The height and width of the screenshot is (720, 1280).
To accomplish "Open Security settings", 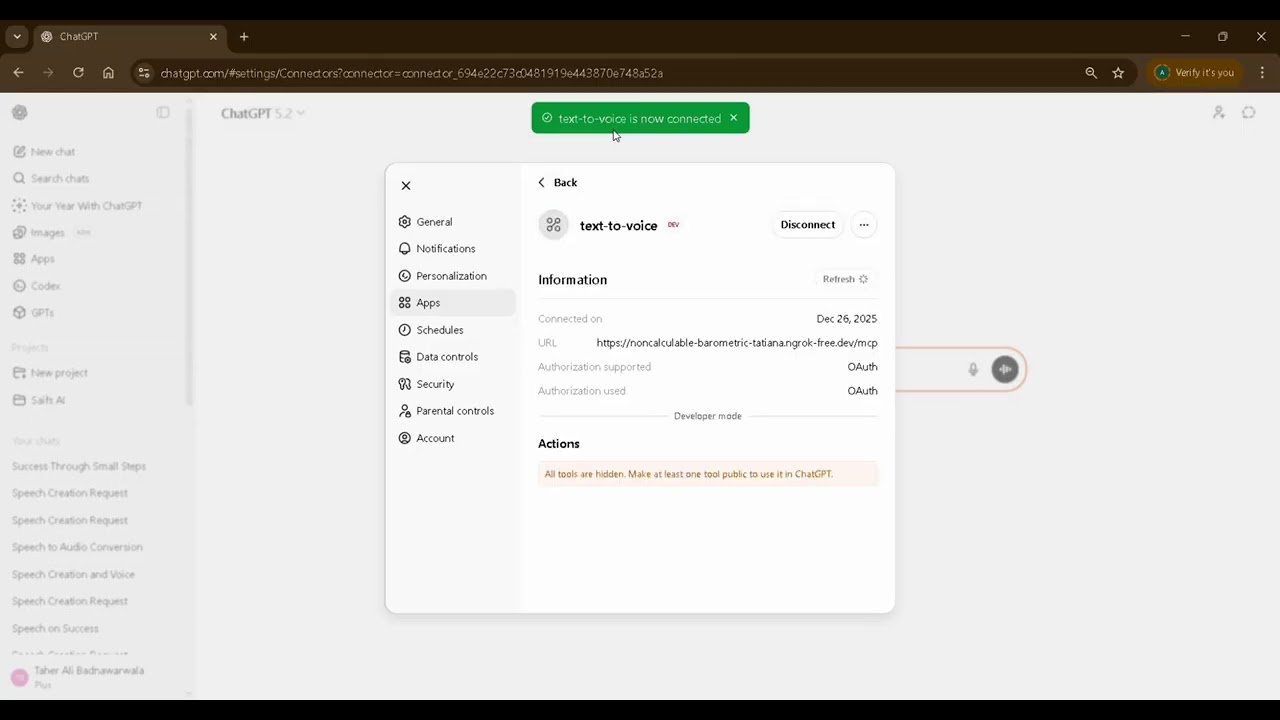I will coord(453,384).
